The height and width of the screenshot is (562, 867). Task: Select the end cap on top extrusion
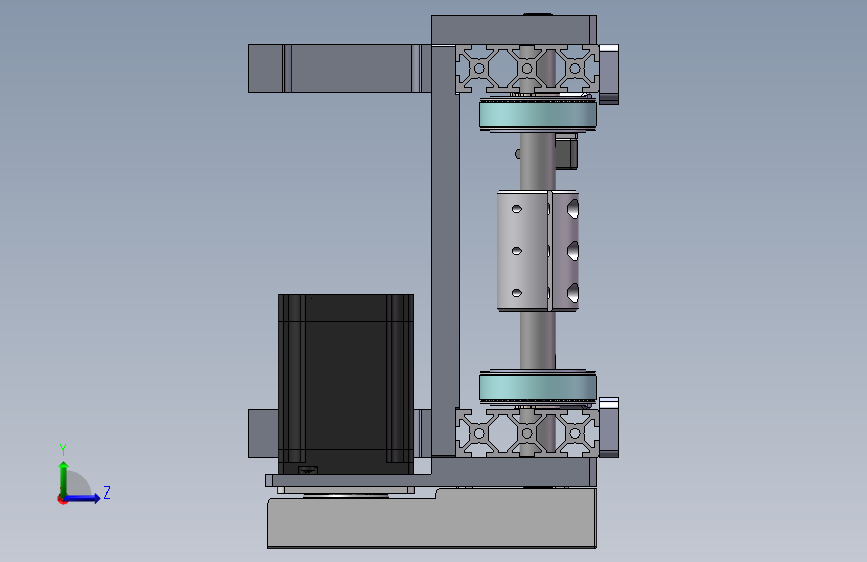coord(609,74)
